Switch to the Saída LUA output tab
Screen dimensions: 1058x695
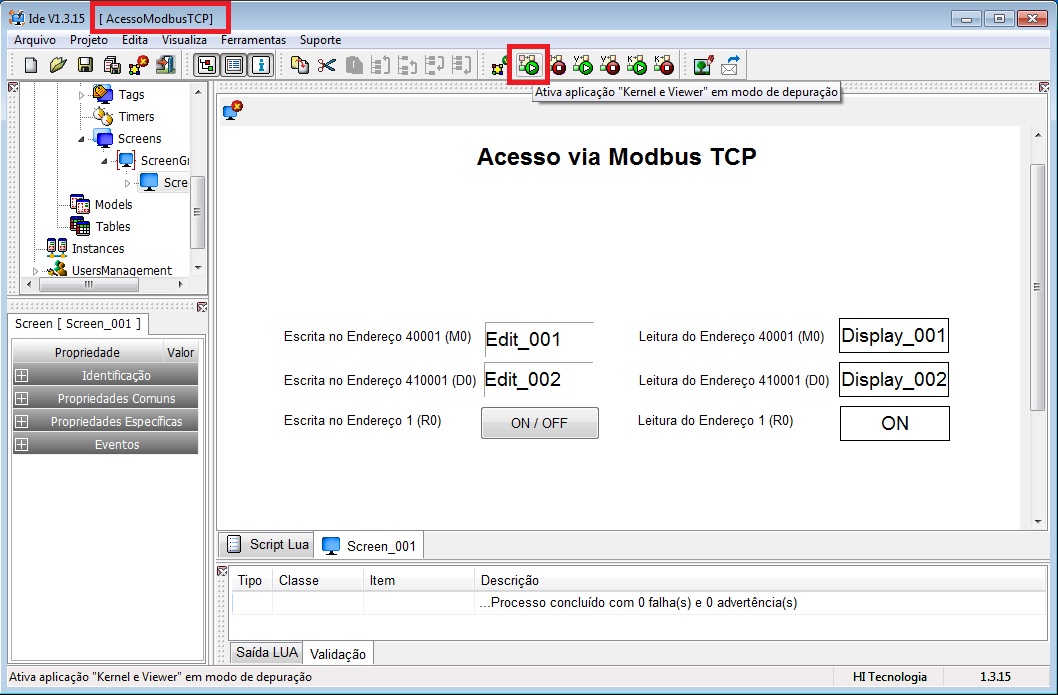(267, 652)
